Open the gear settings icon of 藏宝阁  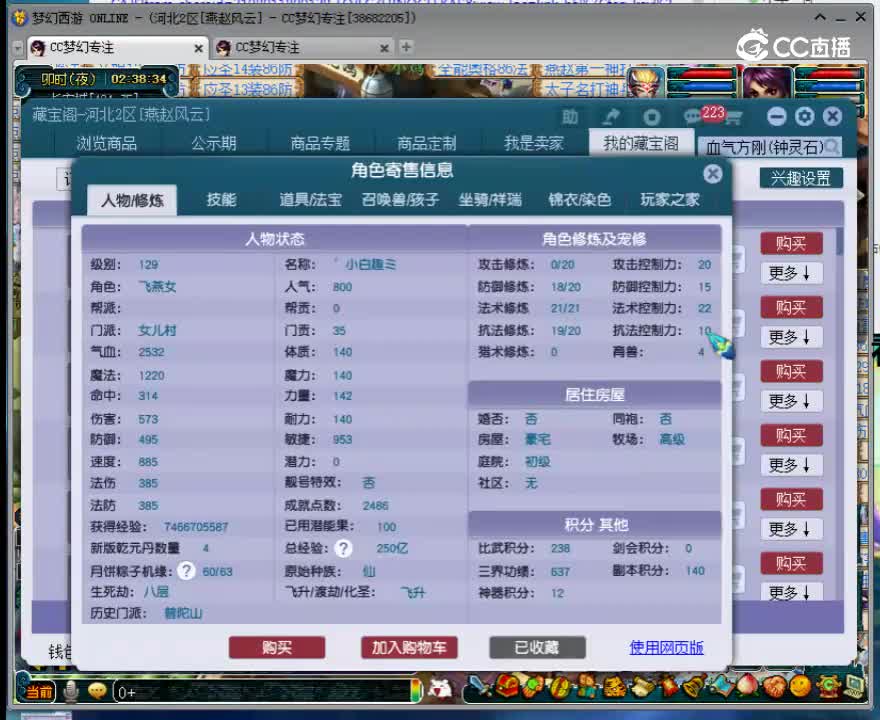[805, 116]
